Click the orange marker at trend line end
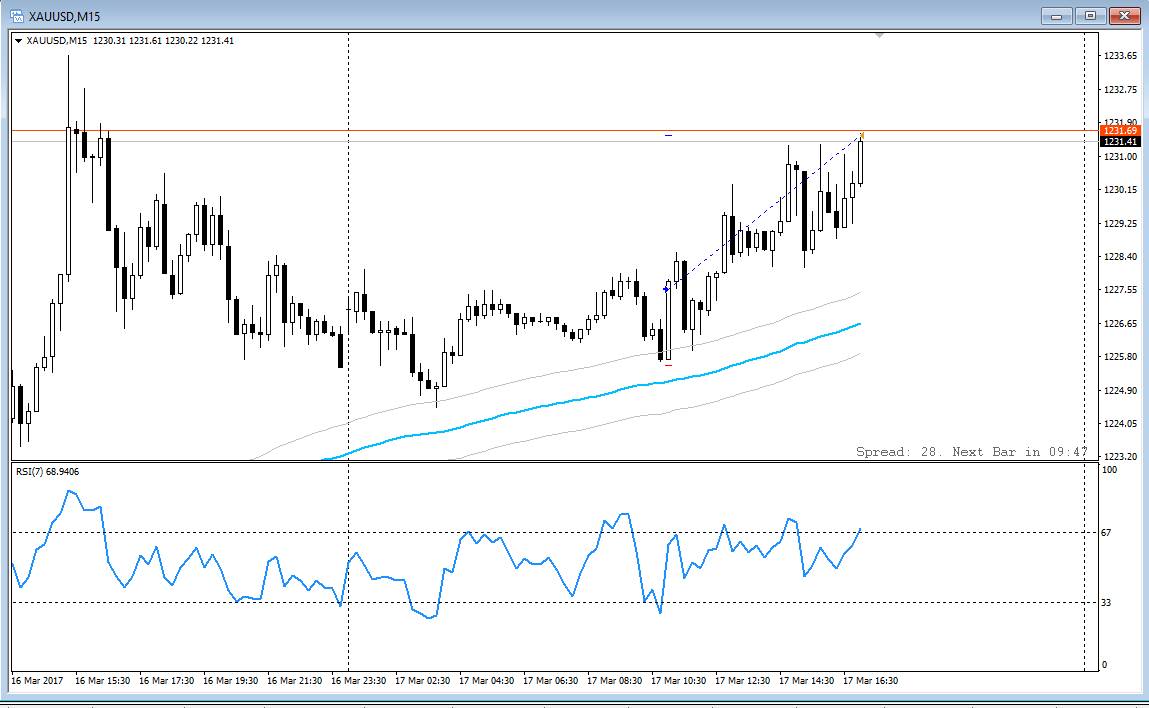Image resolution: width=1149 pixels, height=708 pixels. click(862, 136)
